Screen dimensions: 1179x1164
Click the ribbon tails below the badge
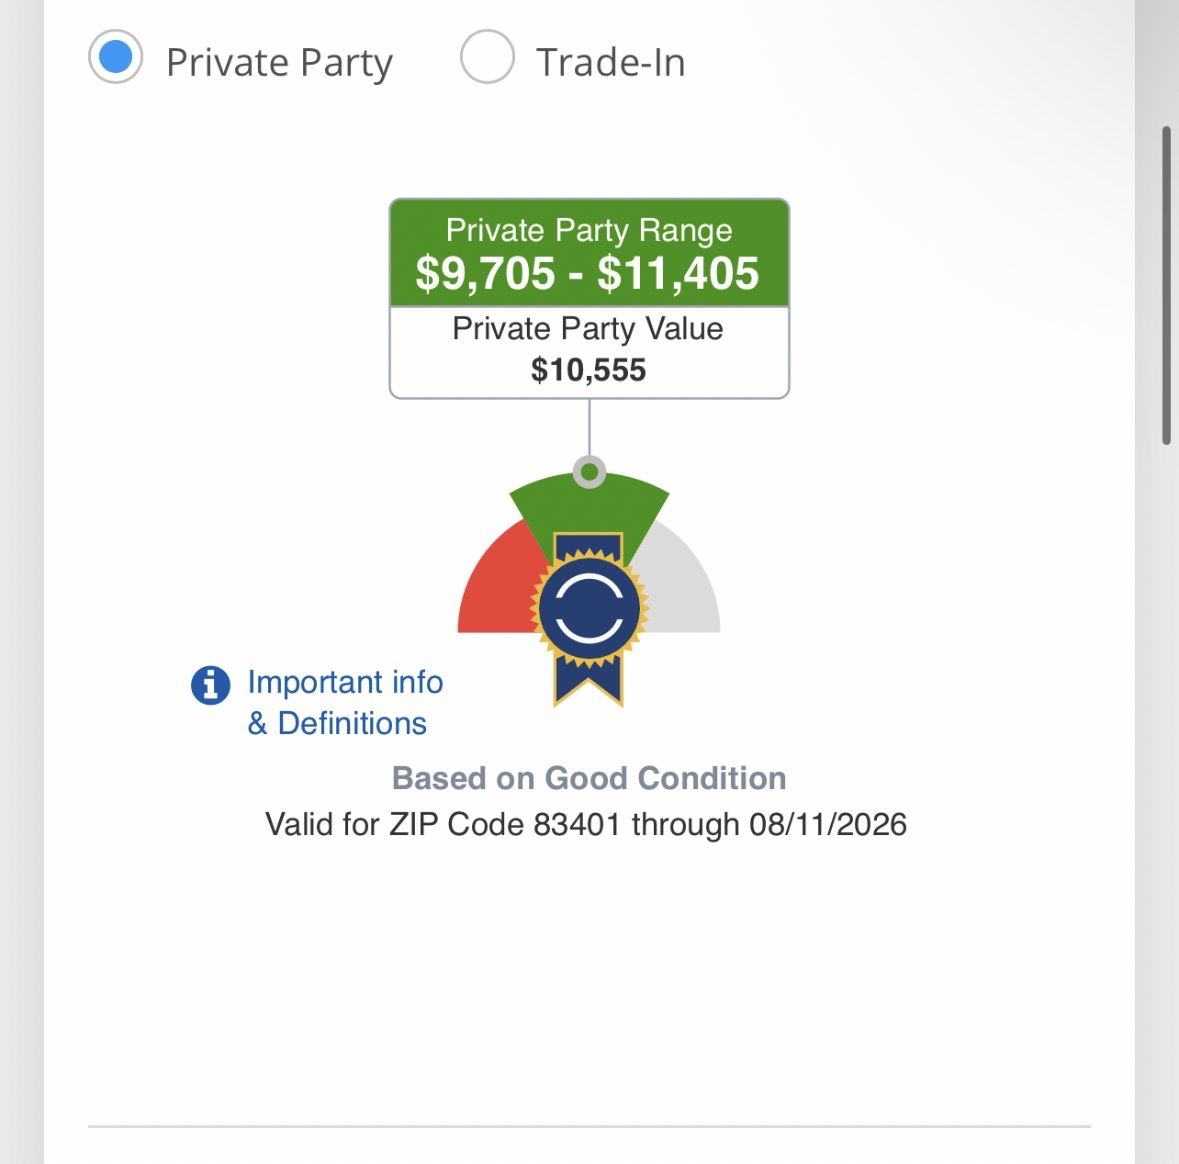click(589, 681)
